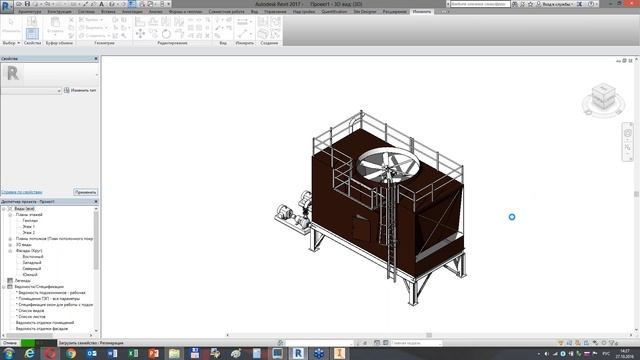Expand the 3D виды node

(x=10, y=244)
